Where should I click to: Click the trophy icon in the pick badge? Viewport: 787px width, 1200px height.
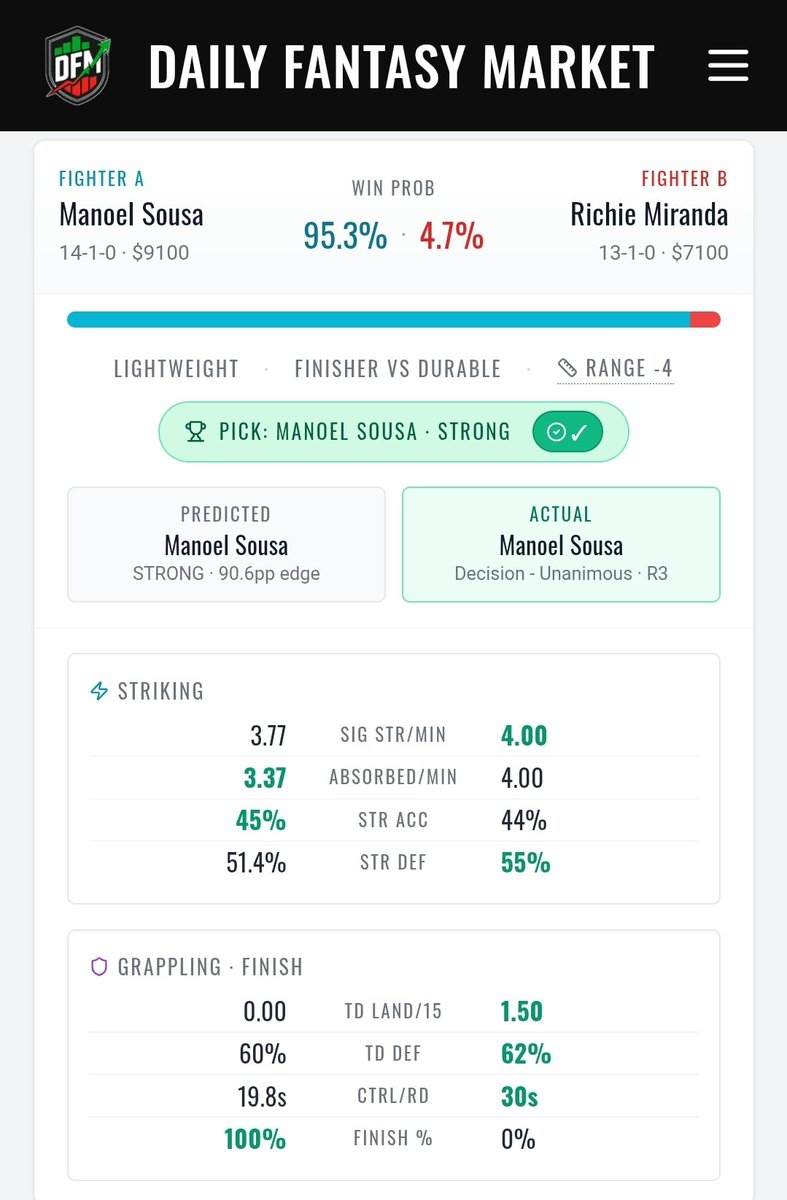196,432
